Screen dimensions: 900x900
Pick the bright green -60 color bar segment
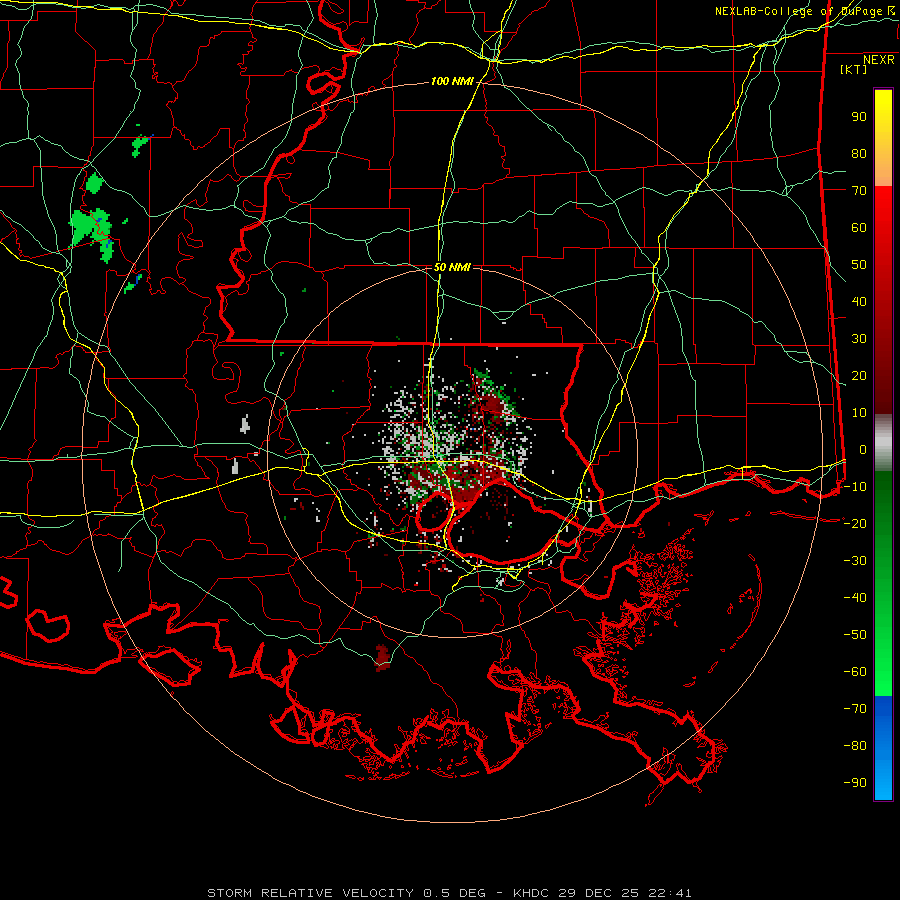pos(883,677)
